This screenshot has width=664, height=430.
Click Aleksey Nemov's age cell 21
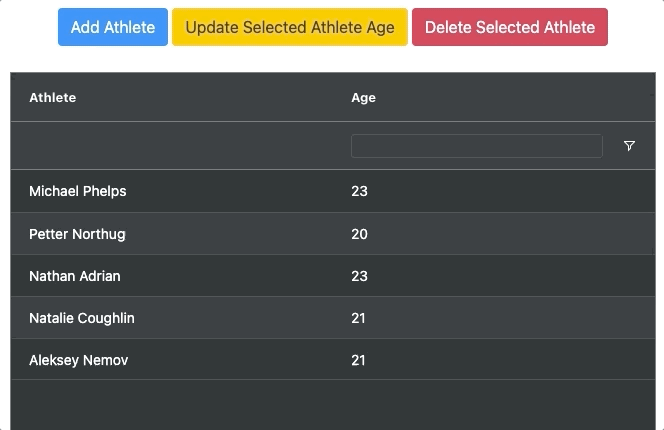[x=359, y=360]
